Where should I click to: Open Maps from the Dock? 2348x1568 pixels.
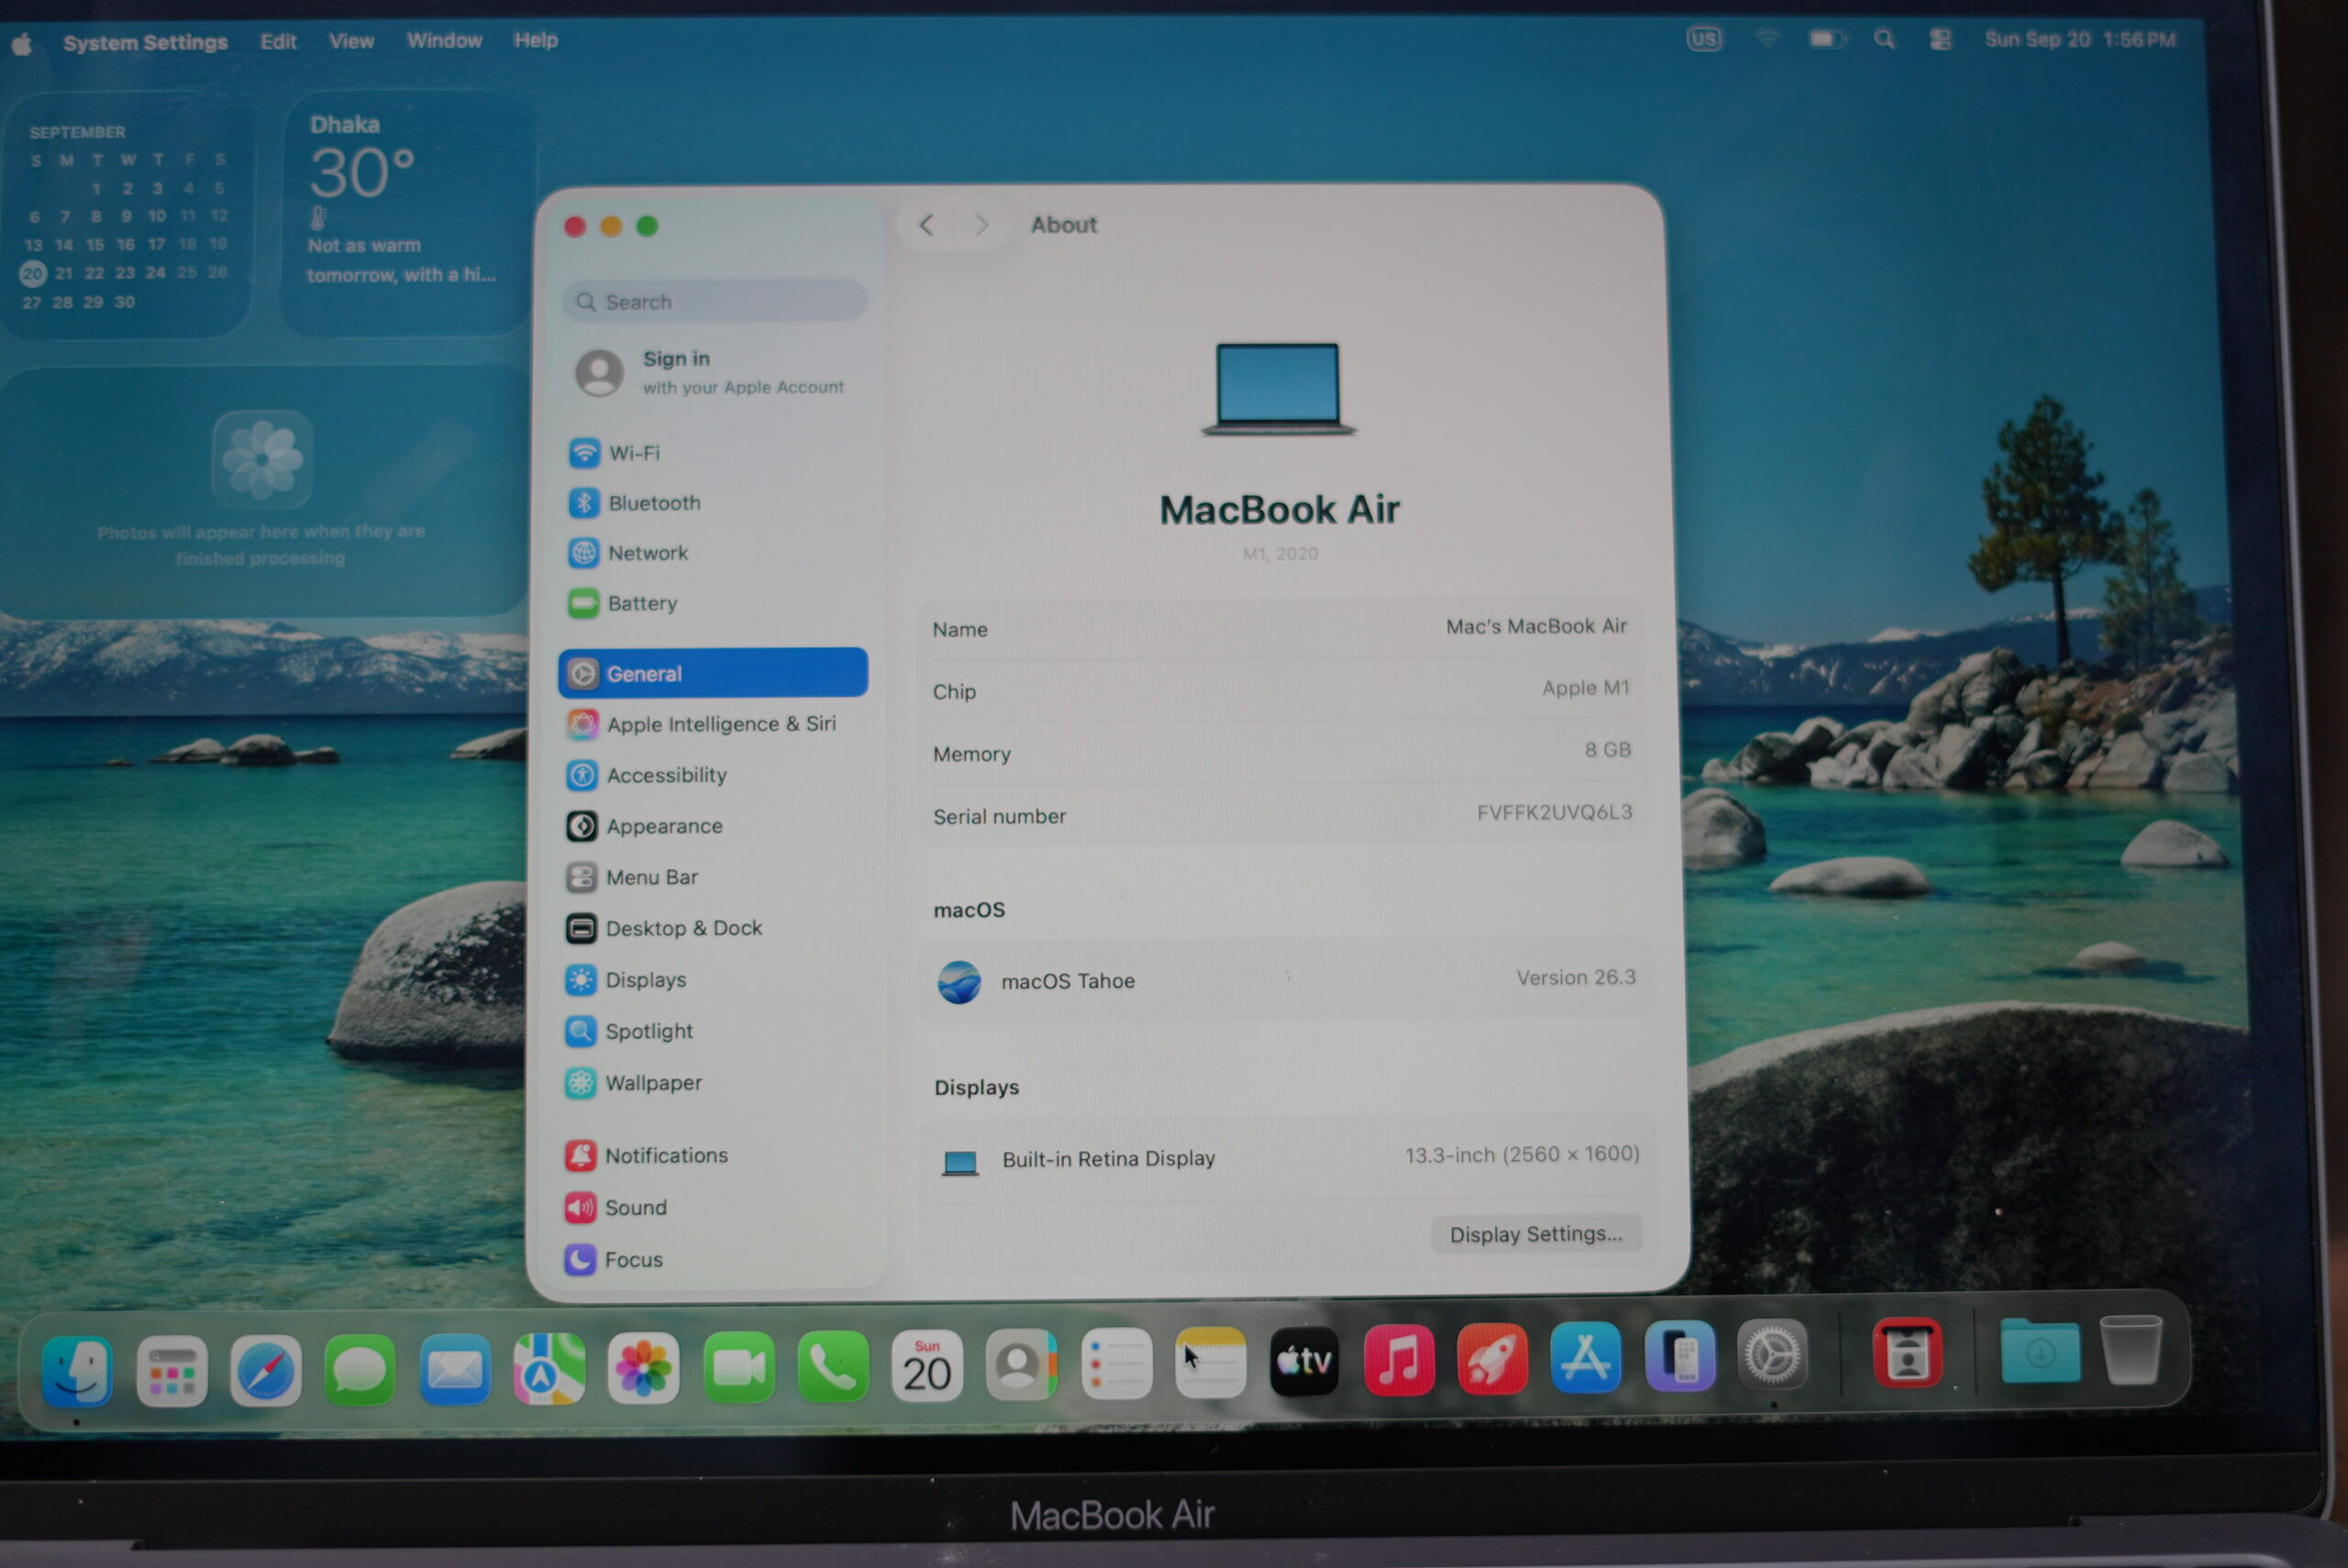[x=549, y=1368]
